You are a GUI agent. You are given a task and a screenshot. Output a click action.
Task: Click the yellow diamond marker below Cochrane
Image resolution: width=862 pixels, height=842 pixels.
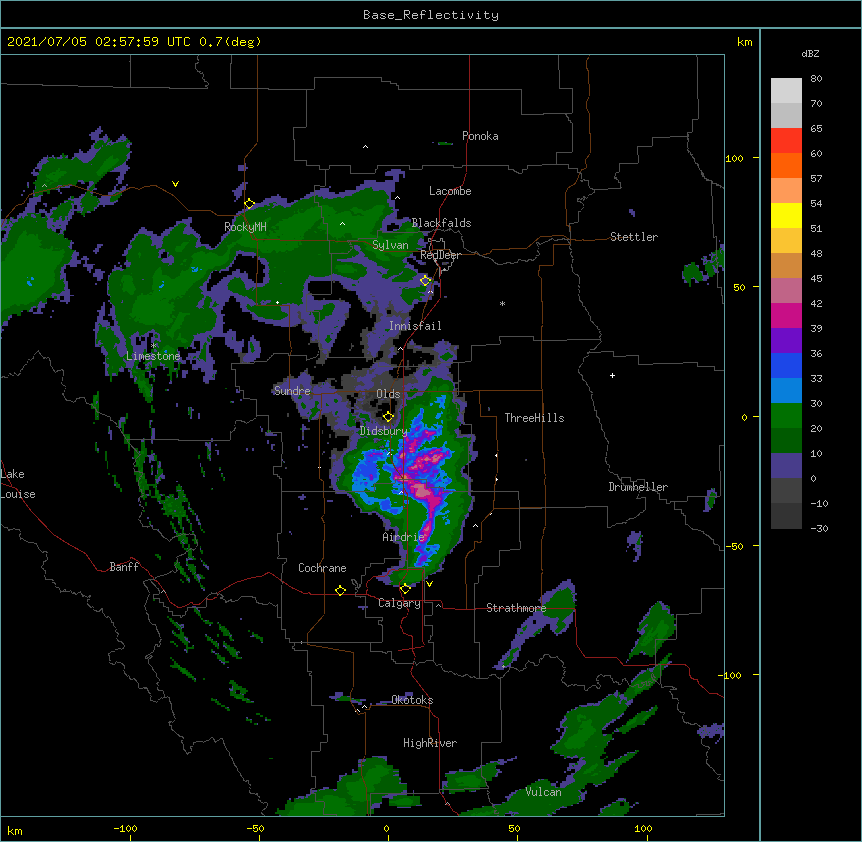tap(340, 591)
